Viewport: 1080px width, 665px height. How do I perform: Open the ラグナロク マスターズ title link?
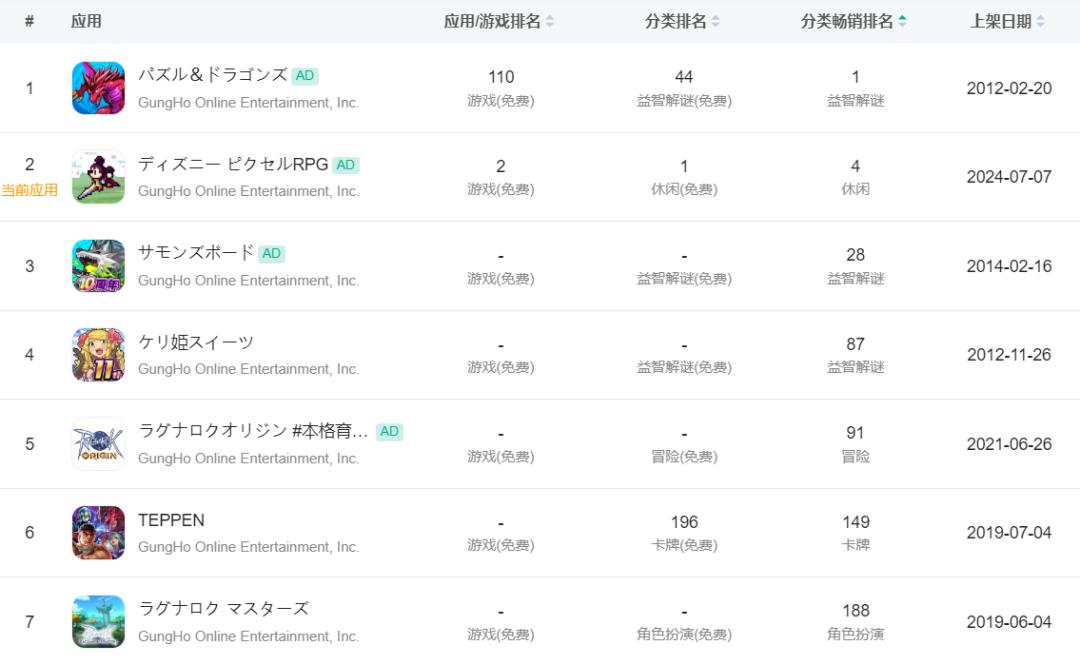point(223,608)
